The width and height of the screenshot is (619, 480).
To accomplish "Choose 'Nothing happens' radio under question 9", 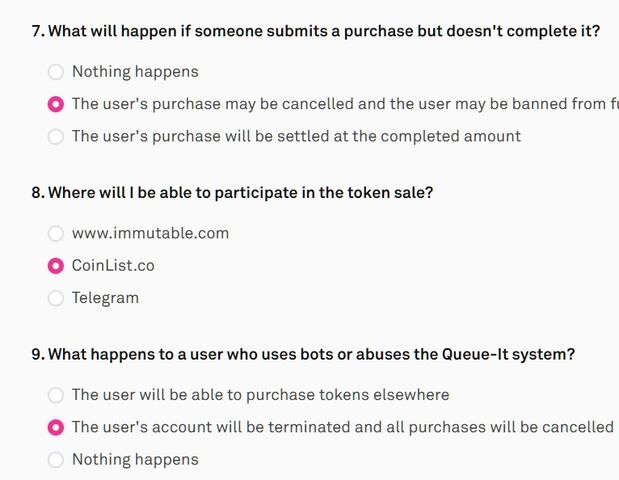I will (x=56, y=459).
